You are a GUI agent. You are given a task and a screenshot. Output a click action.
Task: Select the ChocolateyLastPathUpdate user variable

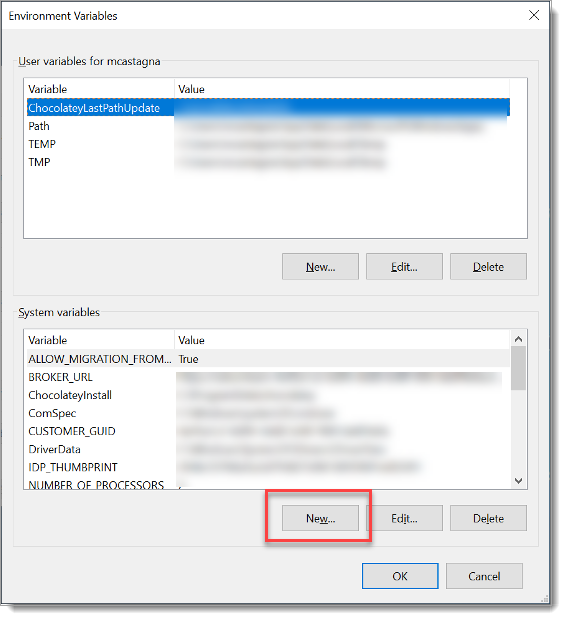268,108
